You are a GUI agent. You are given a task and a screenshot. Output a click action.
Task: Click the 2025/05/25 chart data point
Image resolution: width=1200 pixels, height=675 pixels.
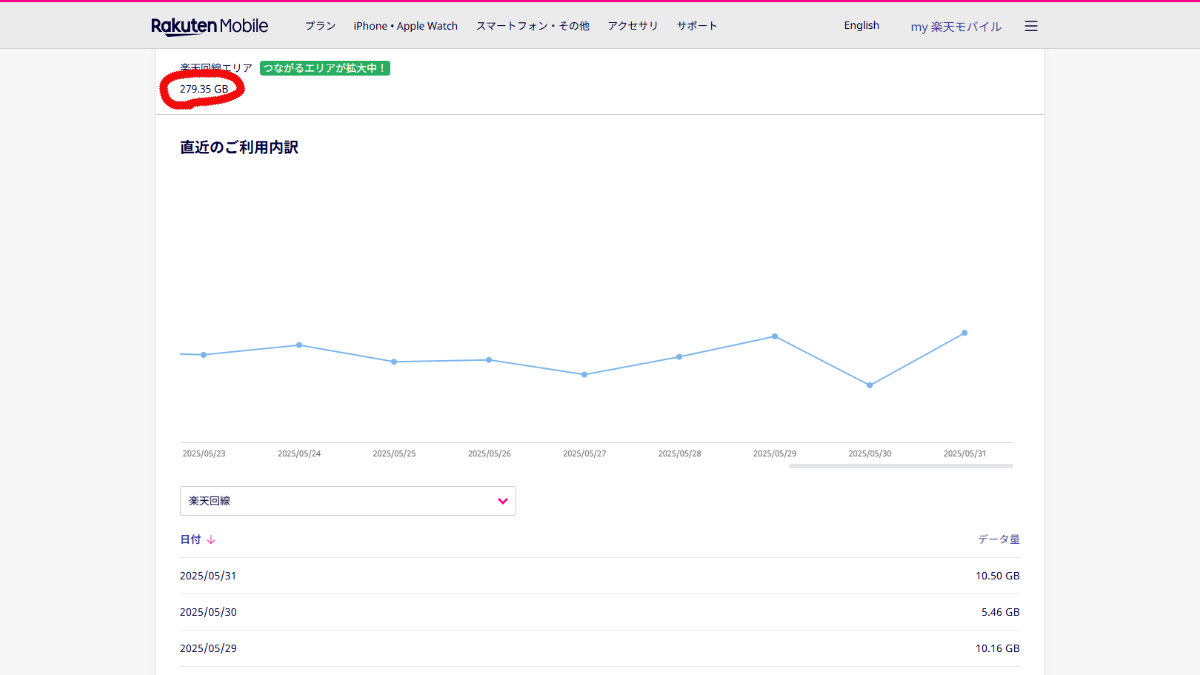click(394, 361)
